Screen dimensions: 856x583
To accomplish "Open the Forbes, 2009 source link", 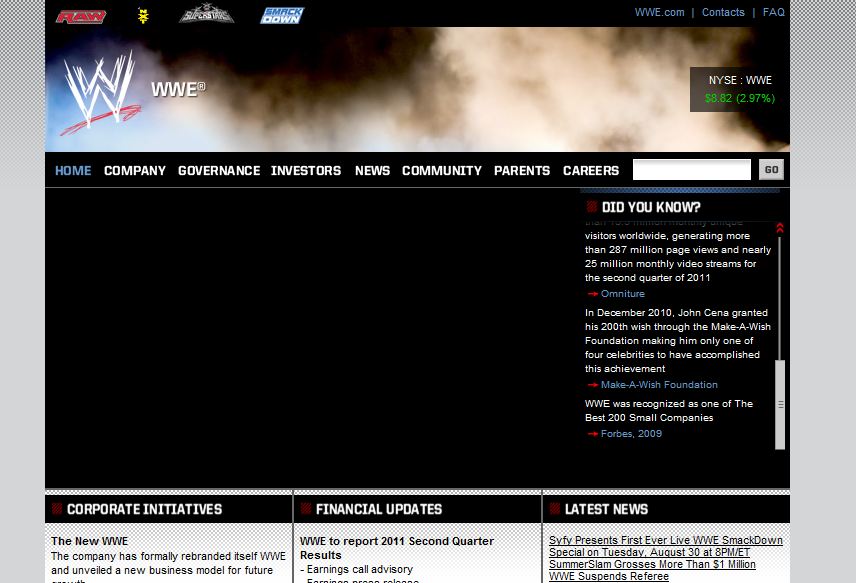I will (x=632, y=434).
